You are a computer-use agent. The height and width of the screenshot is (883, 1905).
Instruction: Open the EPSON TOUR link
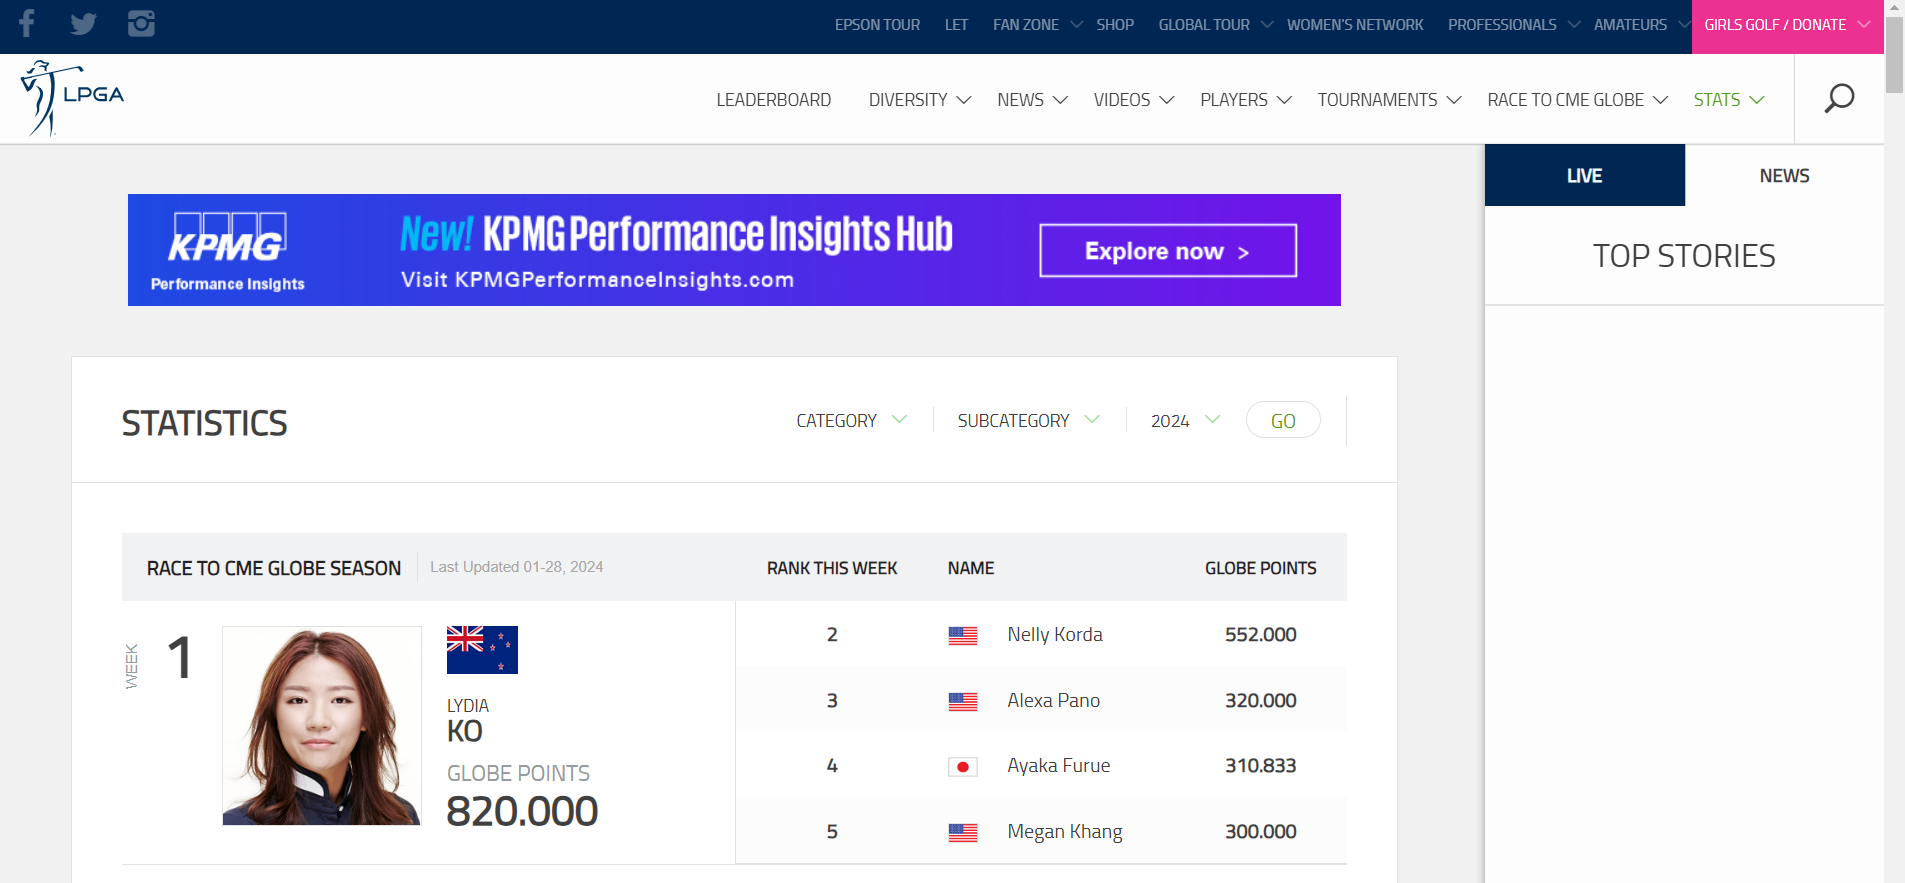877,24
